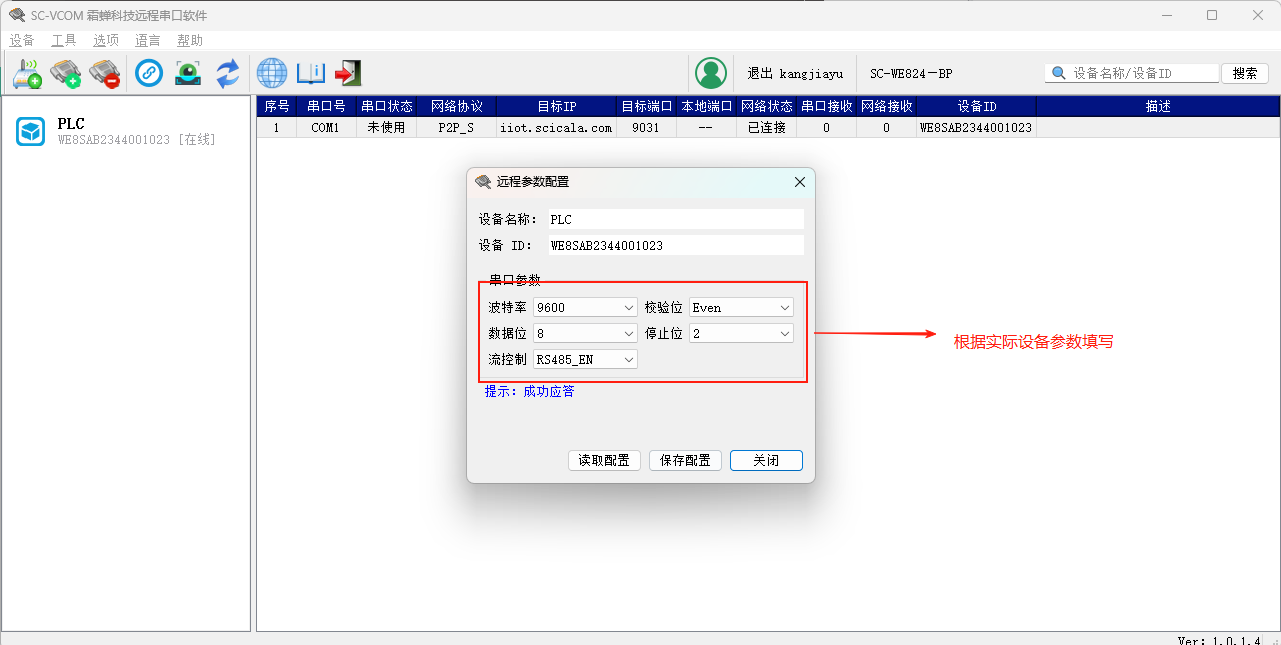Image resolution: width=1281 pixels, height=645 pixels.
Task: Click the 描述 column header
Action: click(1158, 107)
